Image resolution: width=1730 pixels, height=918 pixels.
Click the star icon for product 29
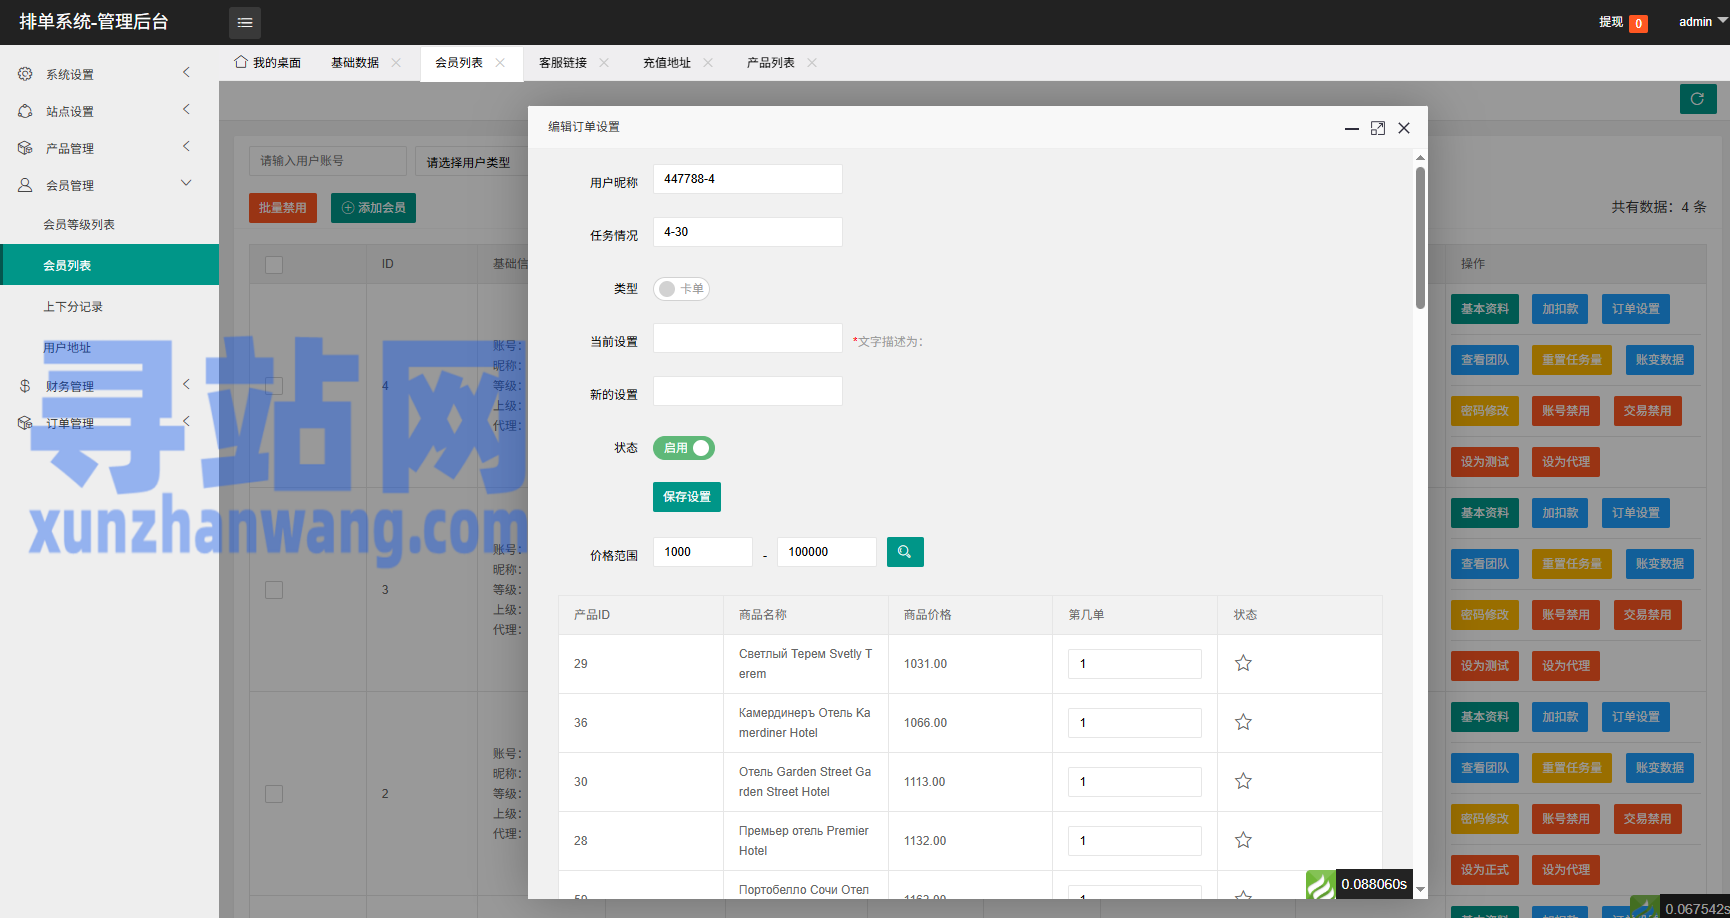tap(1243, 663)
